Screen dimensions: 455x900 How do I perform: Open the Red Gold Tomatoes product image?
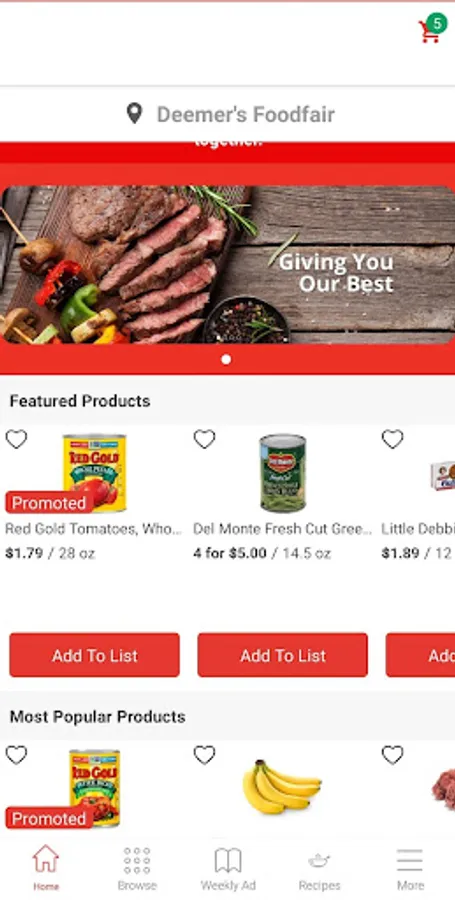[x=95, y=473]
